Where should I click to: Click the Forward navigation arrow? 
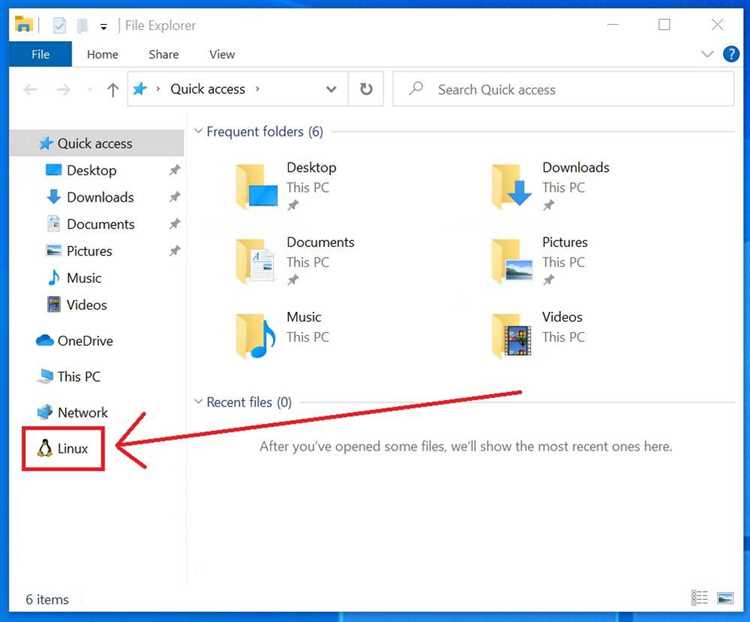click(x=63, y=89)
